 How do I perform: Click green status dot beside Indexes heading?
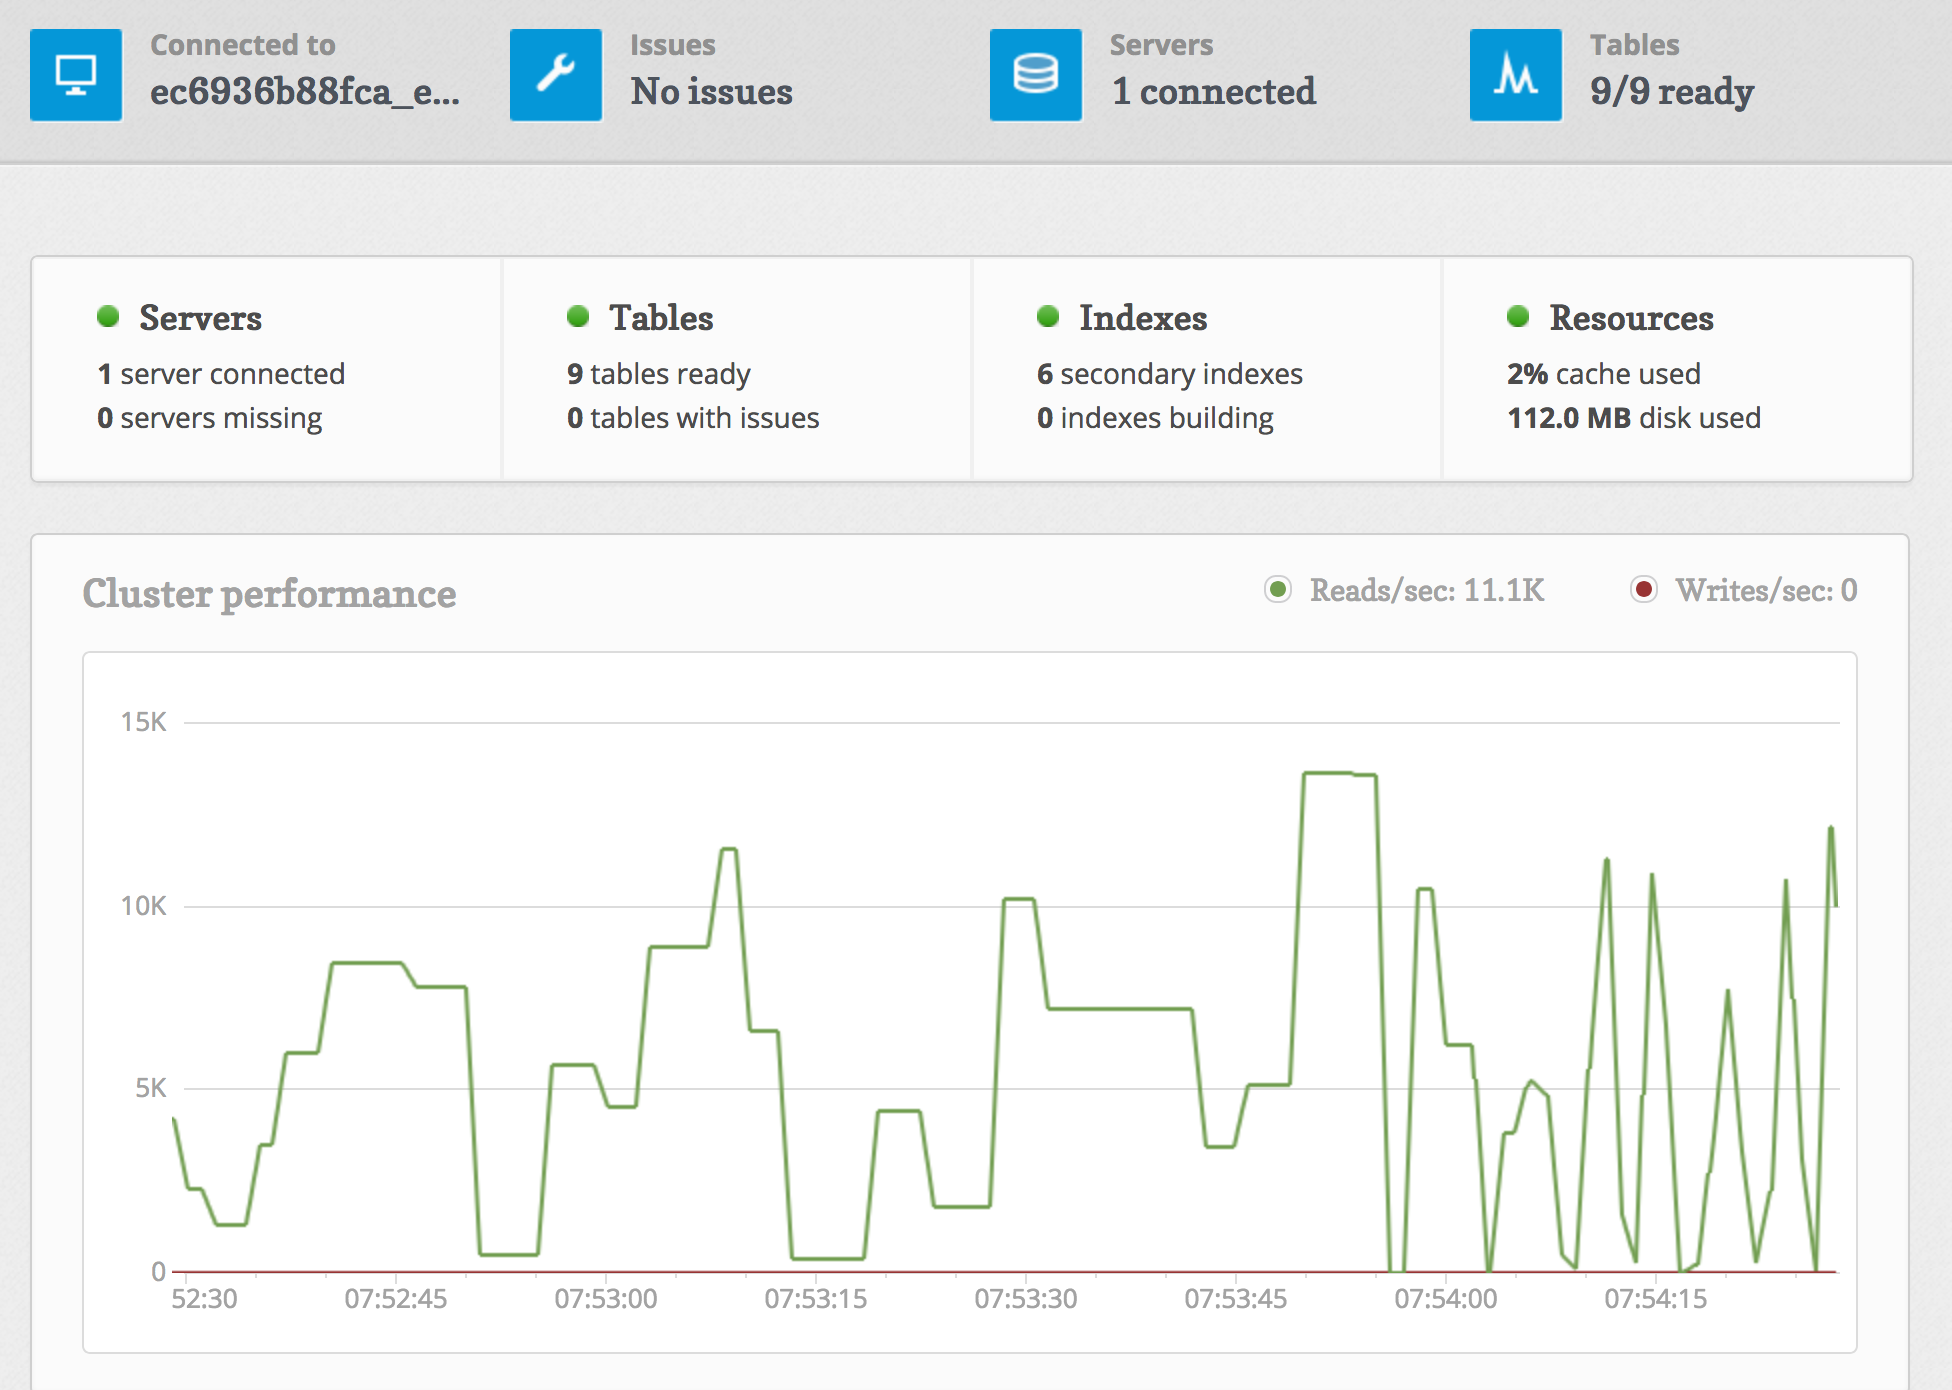click(x=1048, y=317)
